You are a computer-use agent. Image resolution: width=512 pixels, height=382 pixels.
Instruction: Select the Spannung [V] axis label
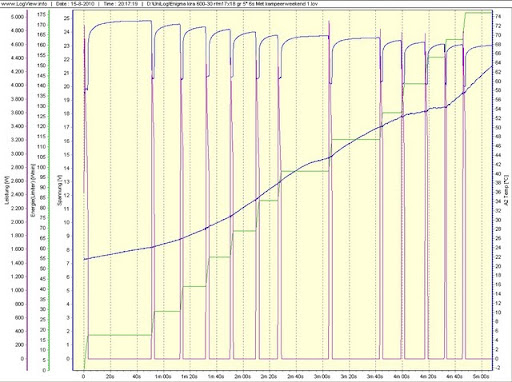[x=59, y=191]
